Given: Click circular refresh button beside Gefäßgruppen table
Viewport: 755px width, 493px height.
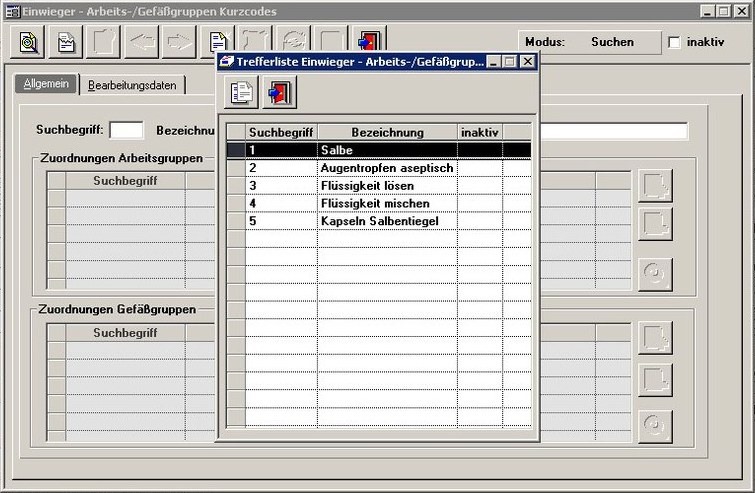Looking at the screenshot, I should [655, 427].
